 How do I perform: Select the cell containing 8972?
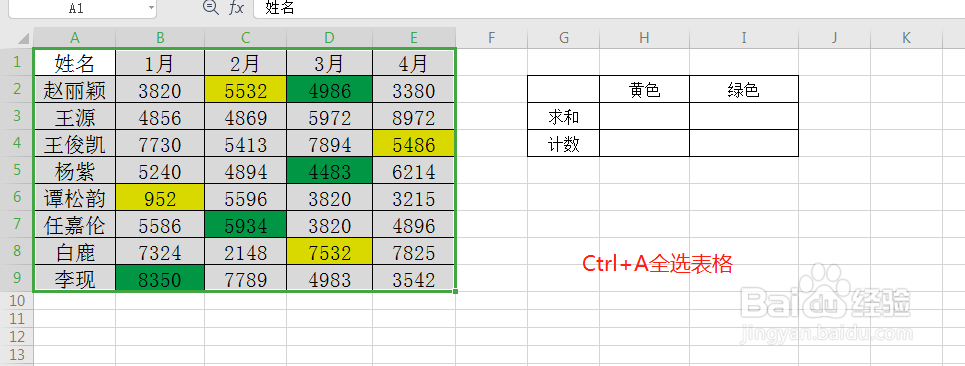pyautogui.click(x=414, y=116)
